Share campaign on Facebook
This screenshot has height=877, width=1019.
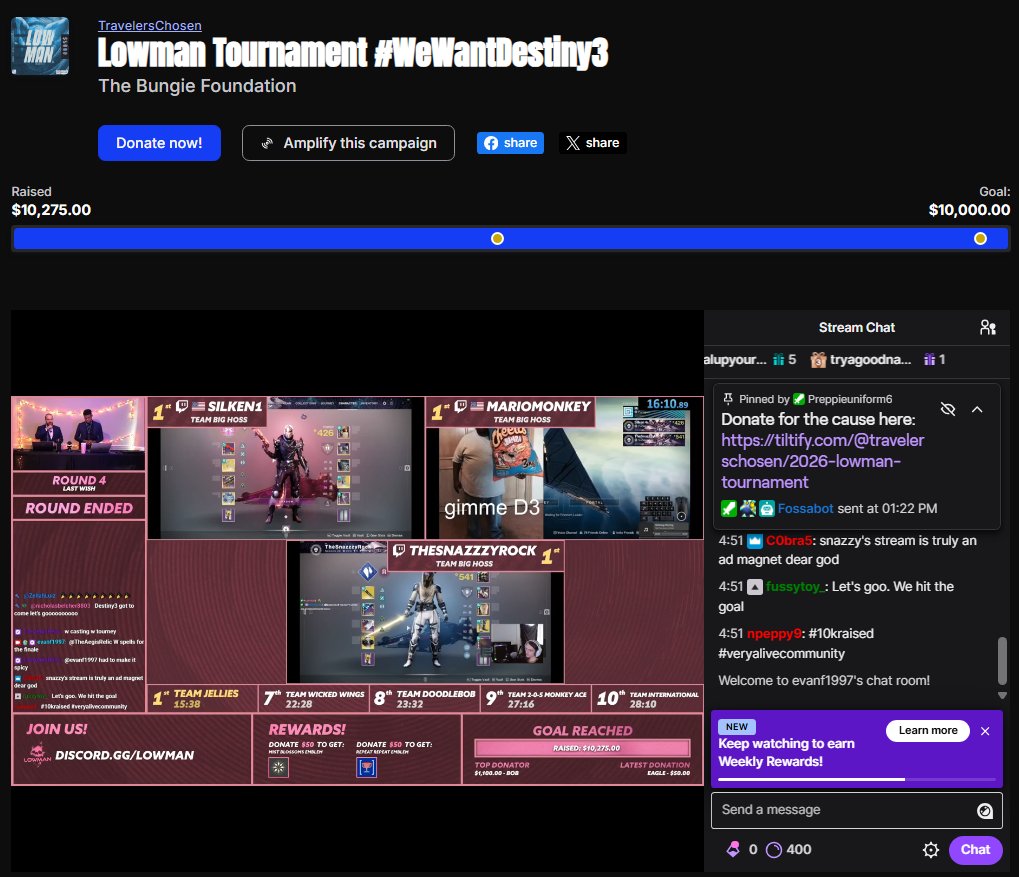(x=510, y=143)
